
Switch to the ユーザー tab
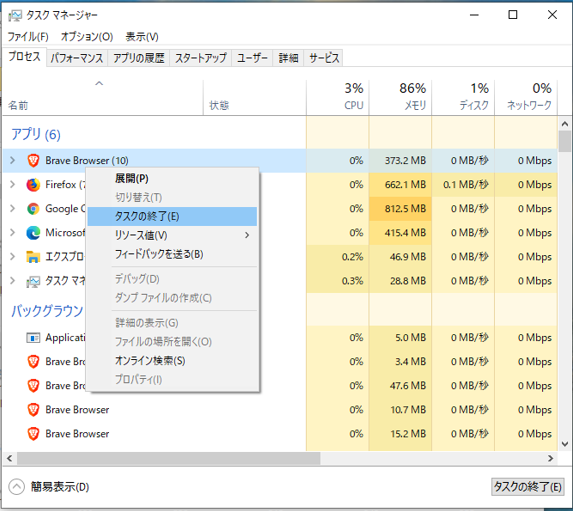(252, 58)
